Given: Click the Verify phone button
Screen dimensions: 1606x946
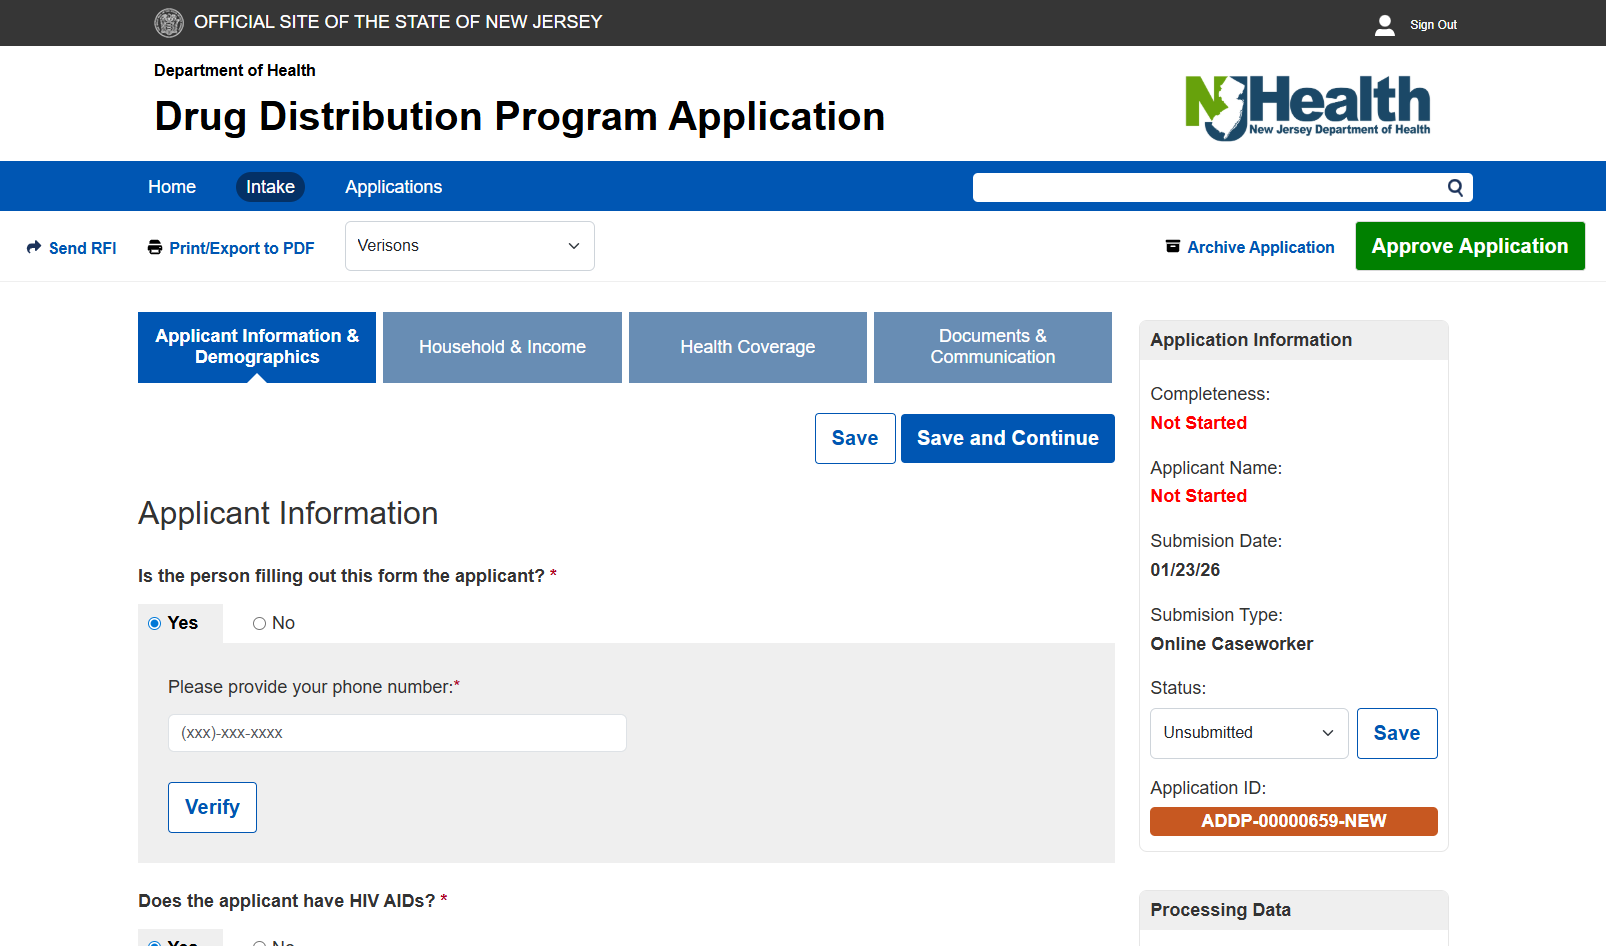Looking at the screenshot, I should pos(212,807).
